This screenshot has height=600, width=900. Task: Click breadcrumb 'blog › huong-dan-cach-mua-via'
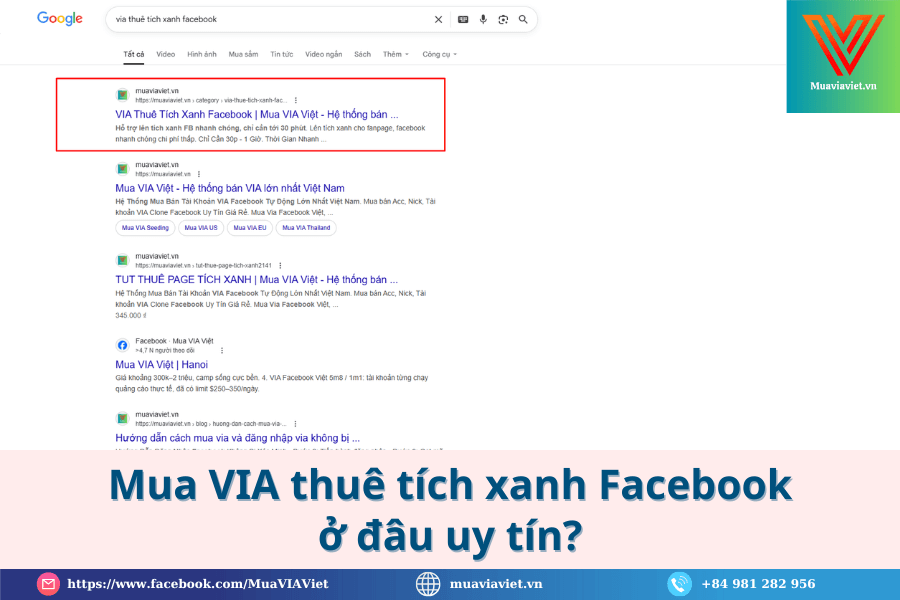tap(241, 424)
